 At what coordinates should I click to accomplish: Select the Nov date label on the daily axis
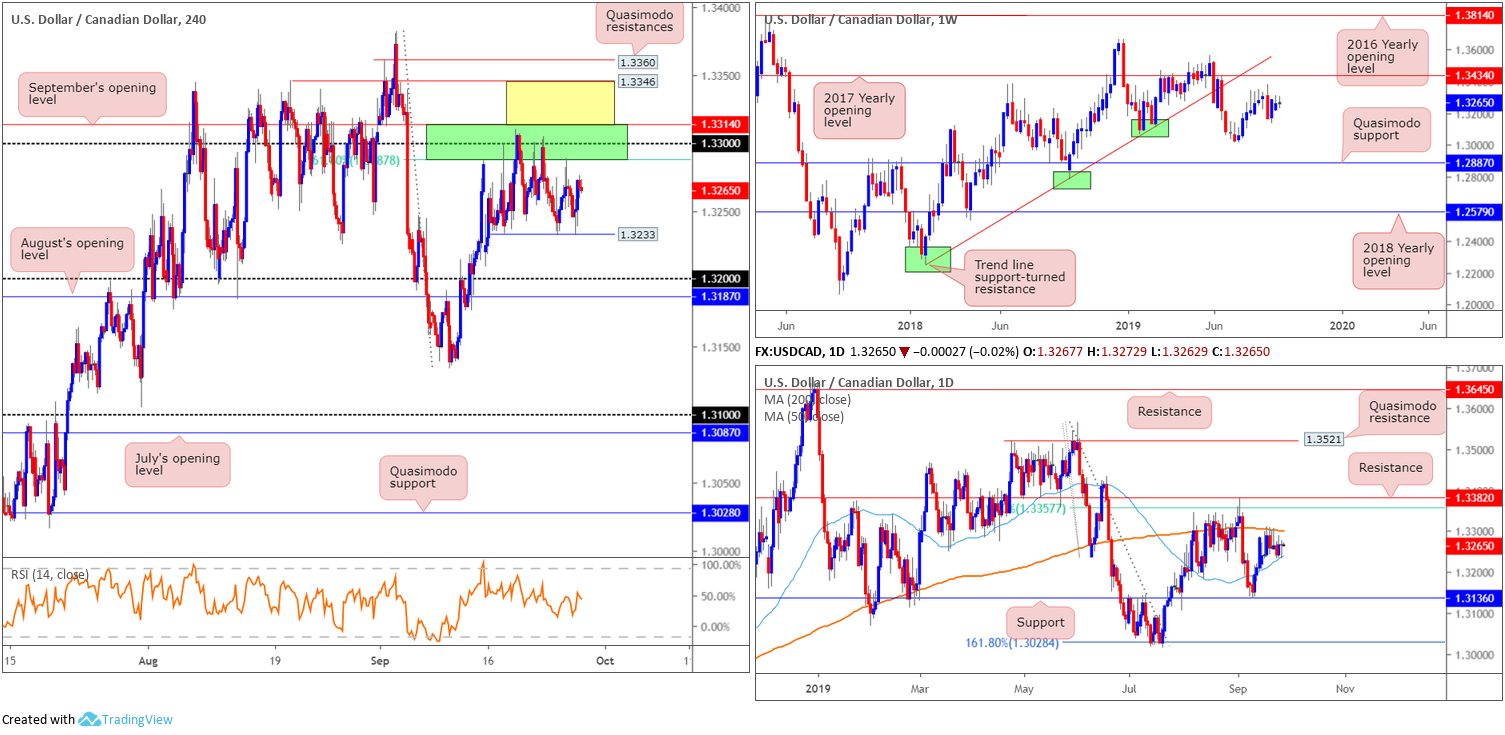(1344, 689)
